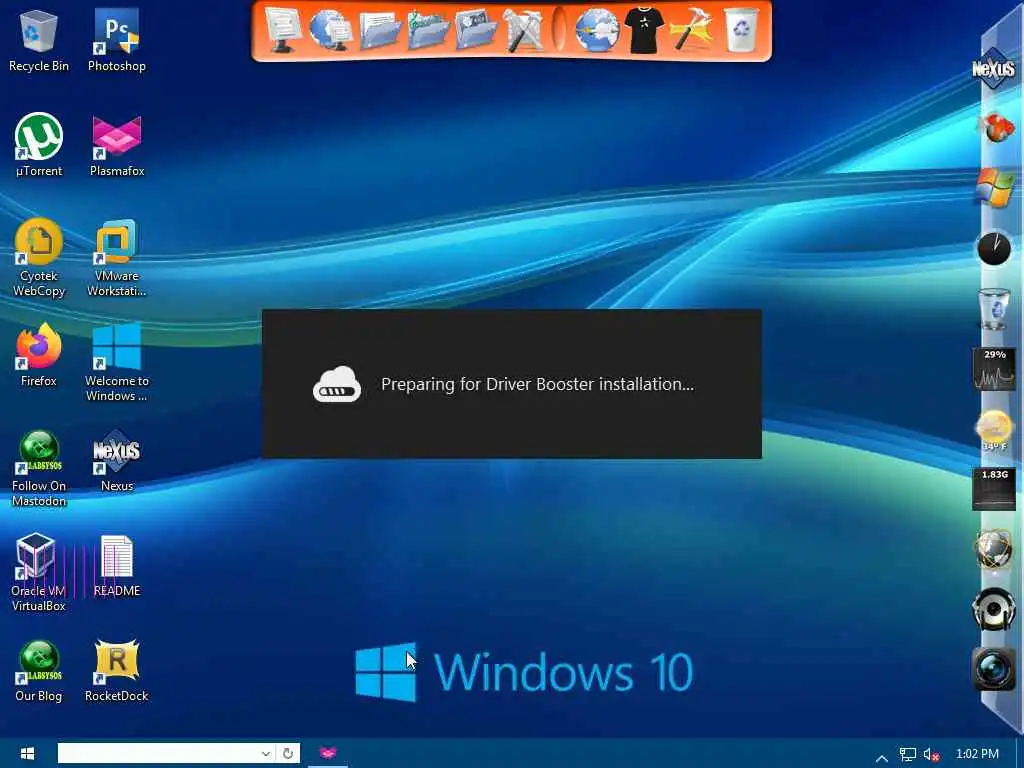Open the network tray icon

coord(907,754)
